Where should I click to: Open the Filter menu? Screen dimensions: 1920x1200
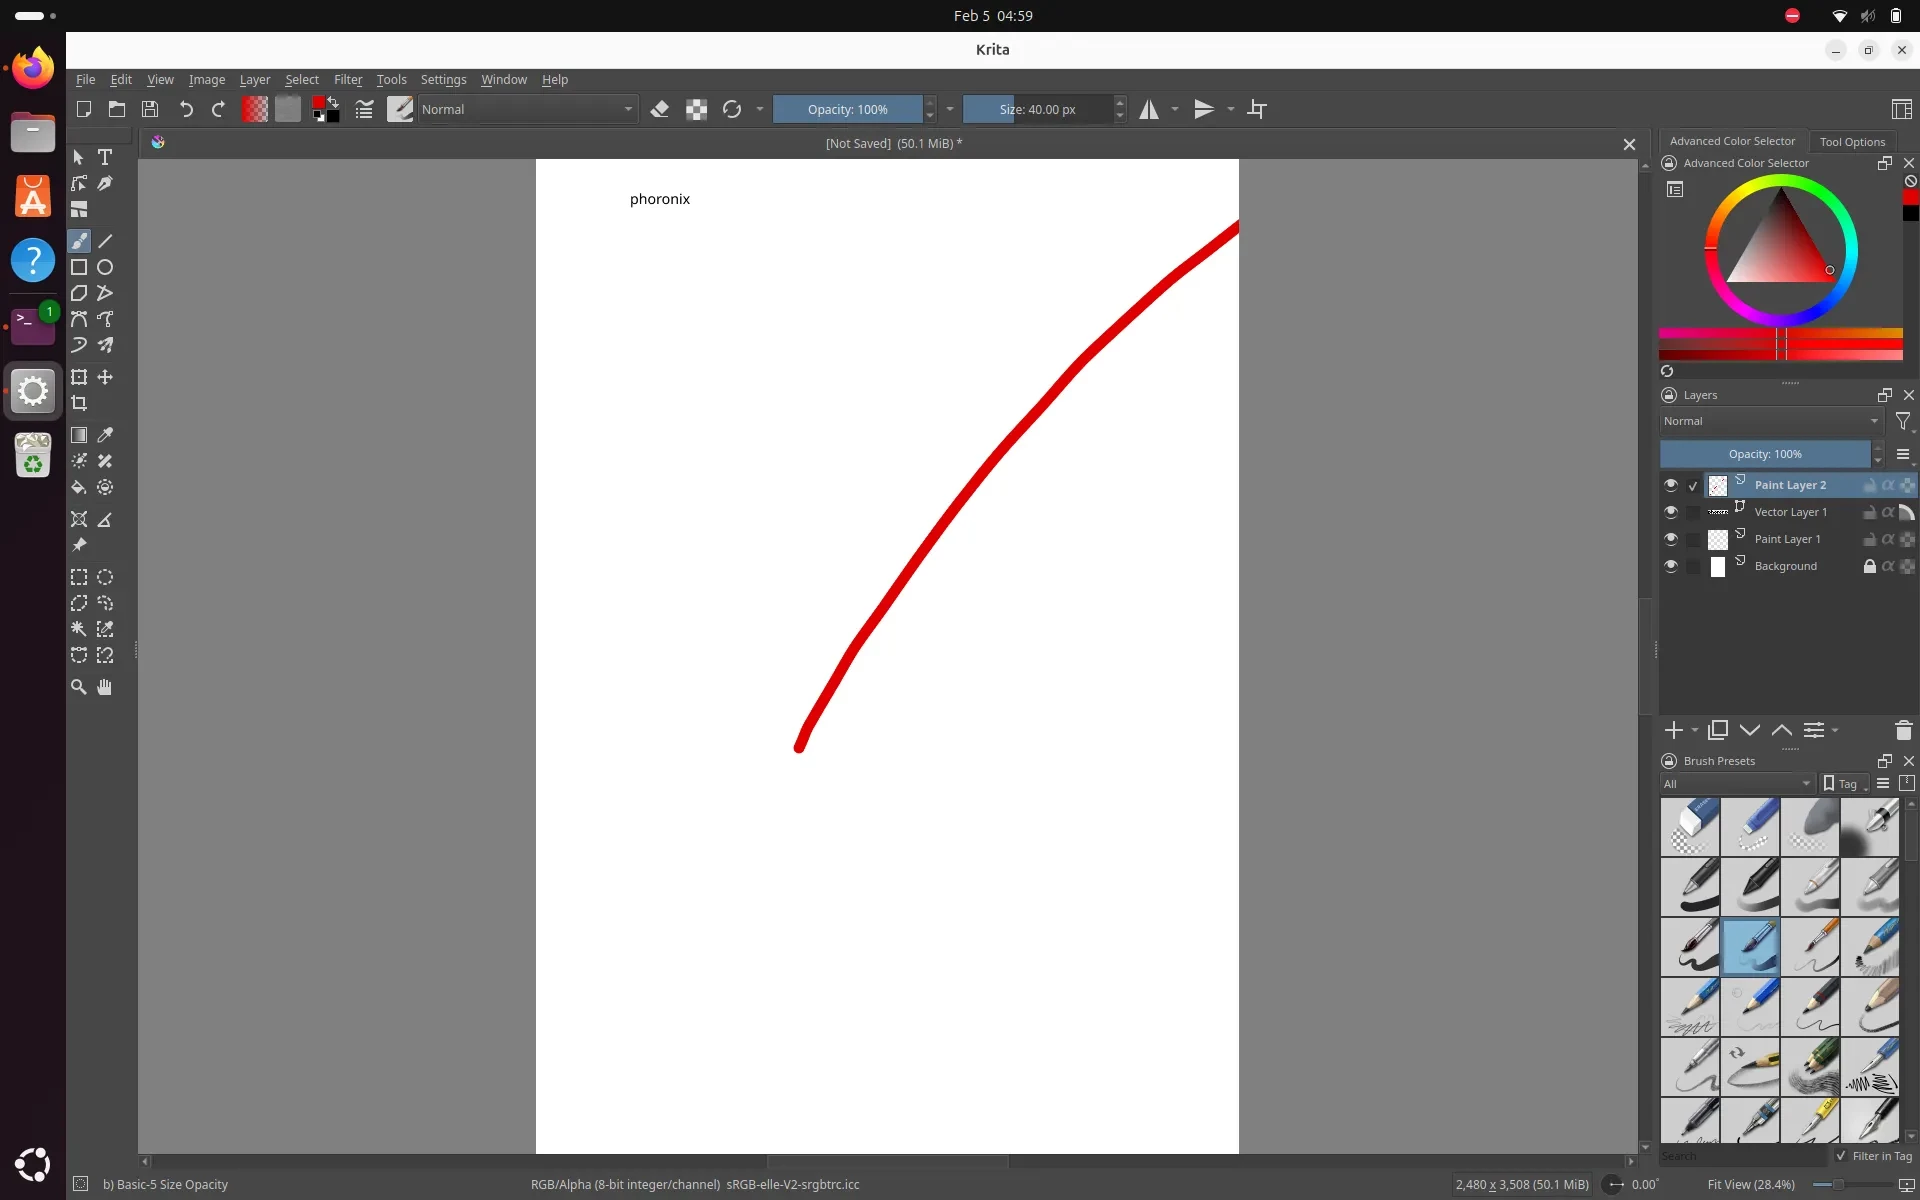(x=347, y=80)
